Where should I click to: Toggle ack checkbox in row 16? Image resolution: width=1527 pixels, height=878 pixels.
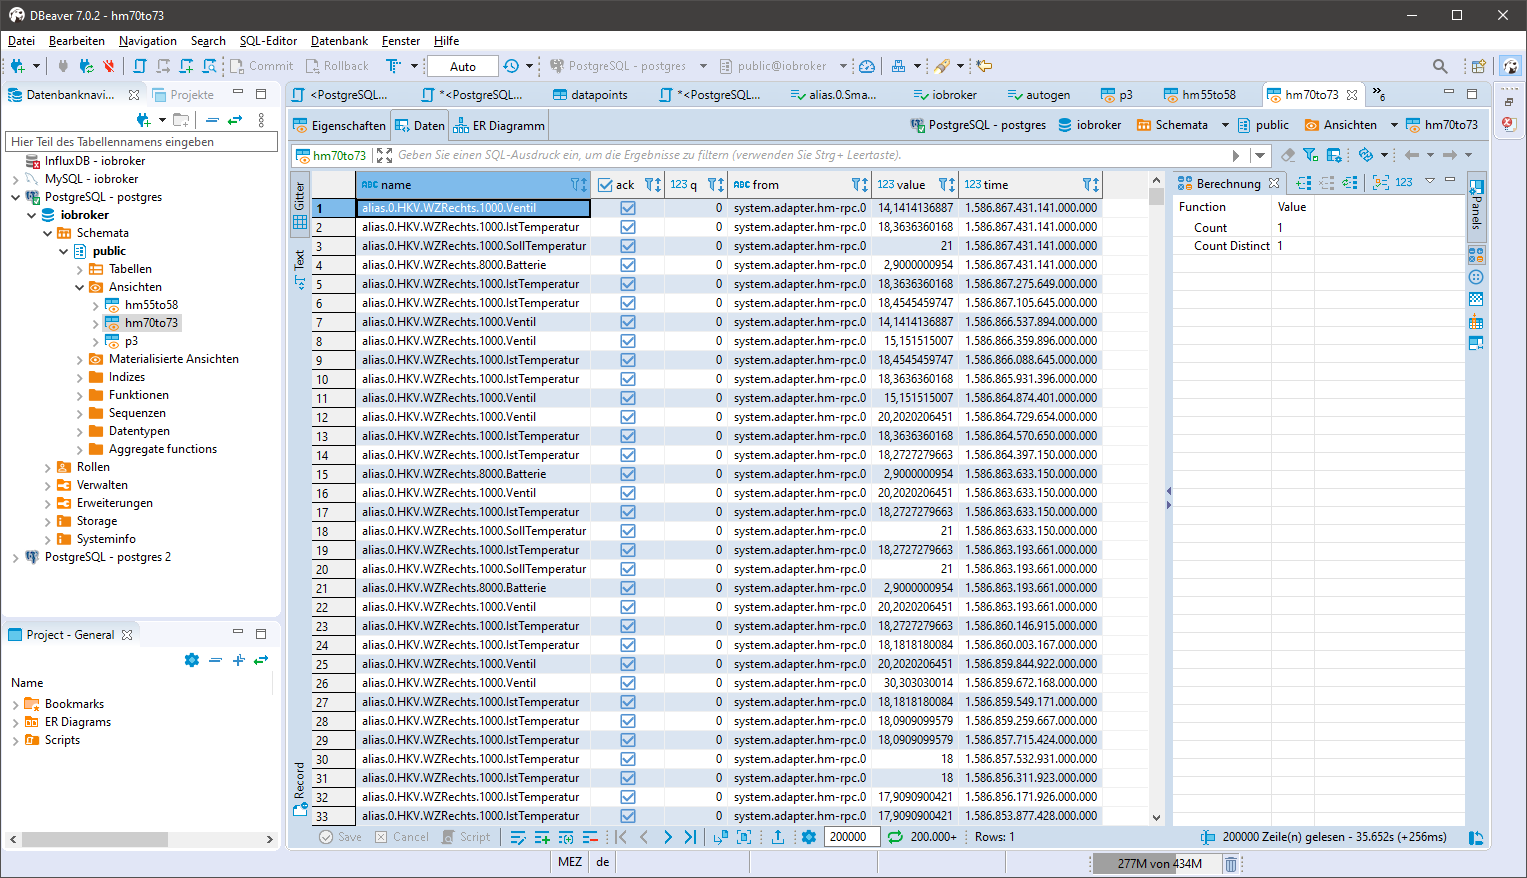(x=628, y=493)
